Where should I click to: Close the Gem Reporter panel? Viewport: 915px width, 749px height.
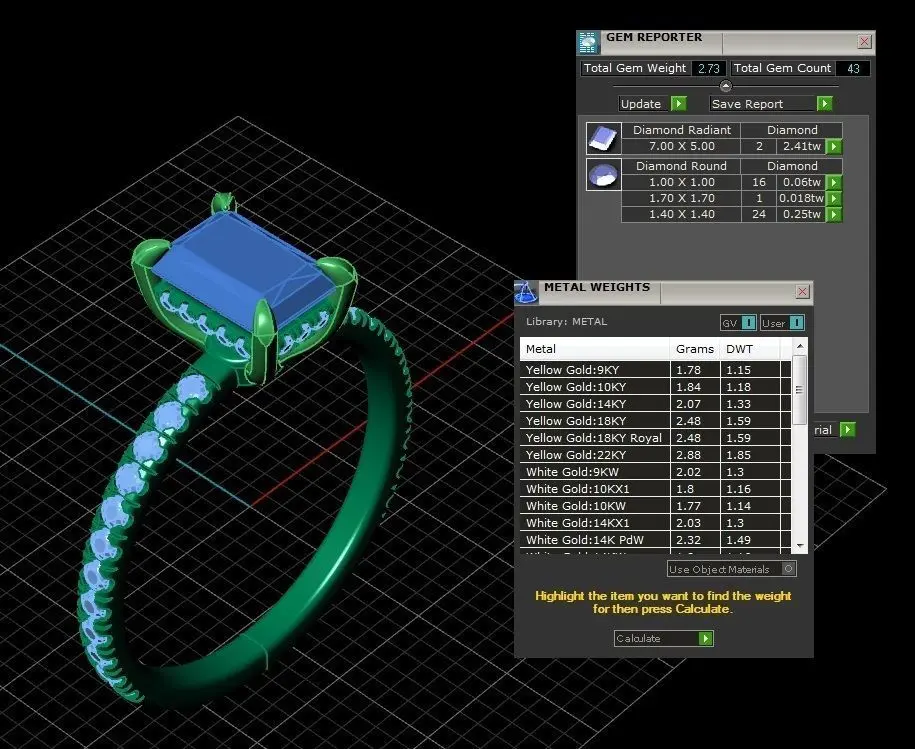coord(864,42)
